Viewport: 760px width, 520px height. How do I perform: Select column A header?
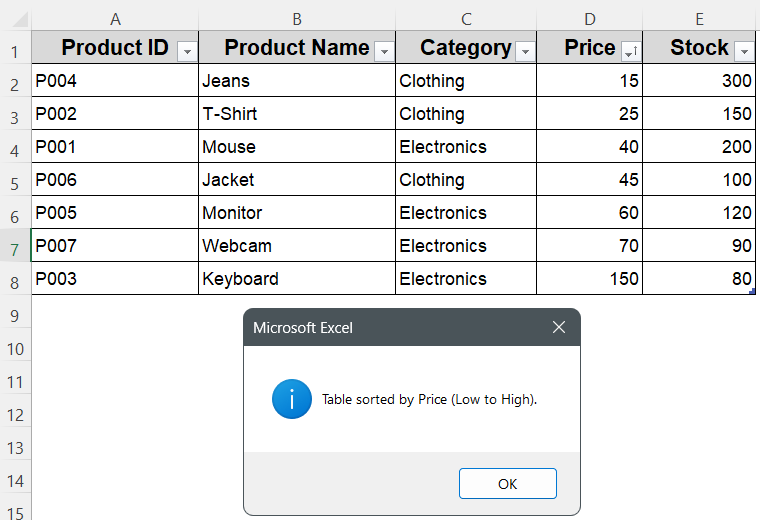[115, 19]
